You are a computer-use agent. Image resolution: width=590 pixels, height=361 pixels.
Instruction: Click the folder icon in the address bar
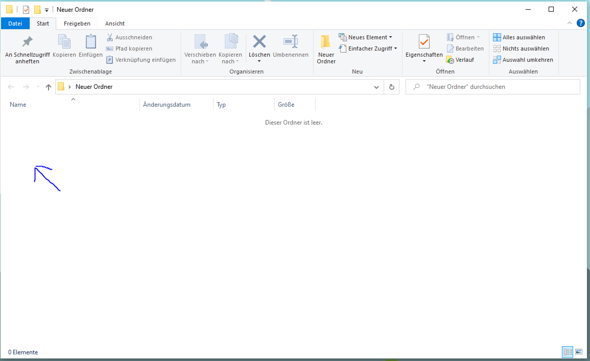pos(61,87)
